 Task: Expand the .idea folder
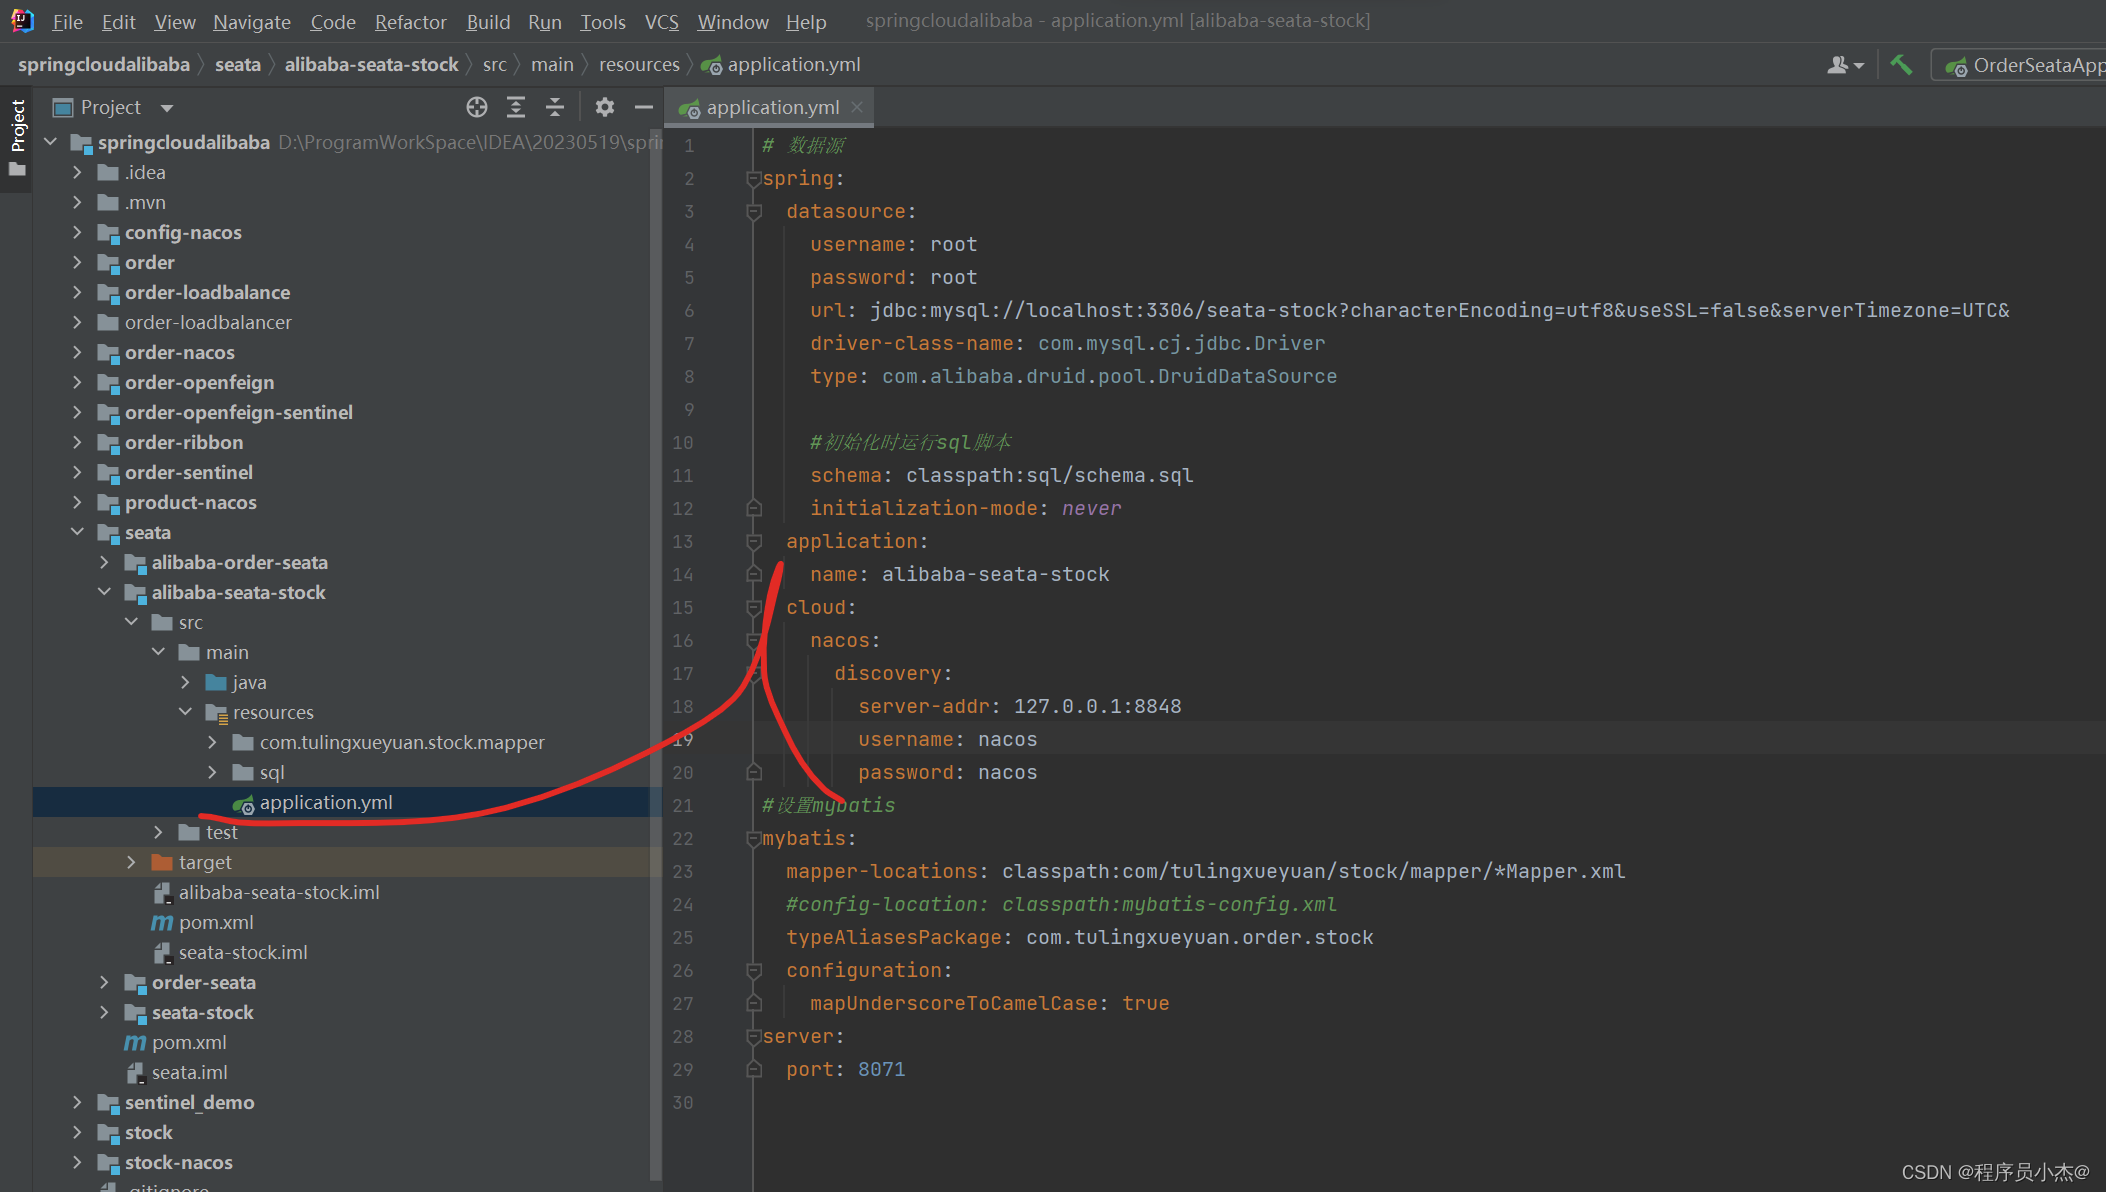click(77, 172)
